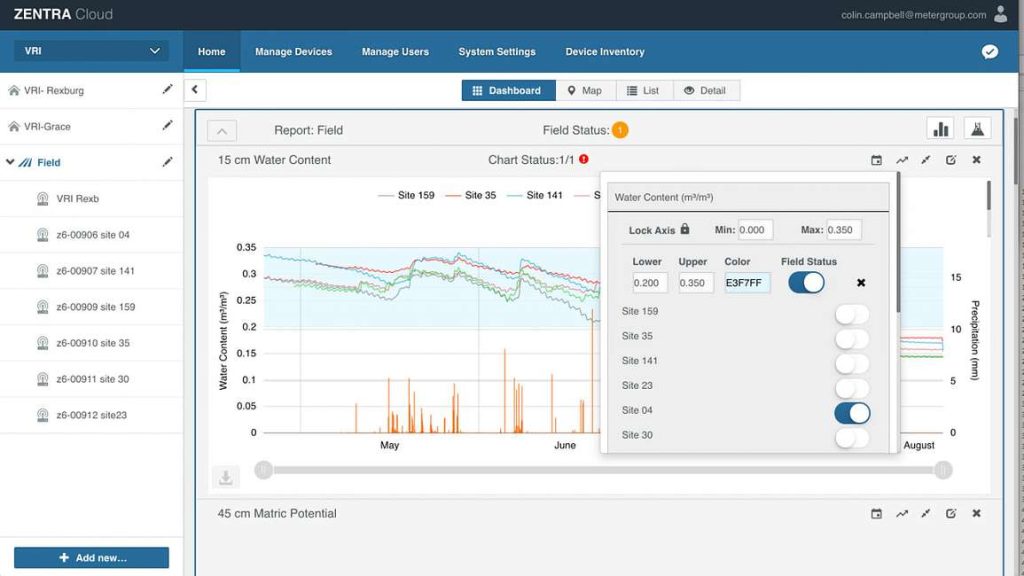The height and width of the screenshot is (576, 1024).
Task: Click the Lock Axis padlock icon
Action: point(684,229)
